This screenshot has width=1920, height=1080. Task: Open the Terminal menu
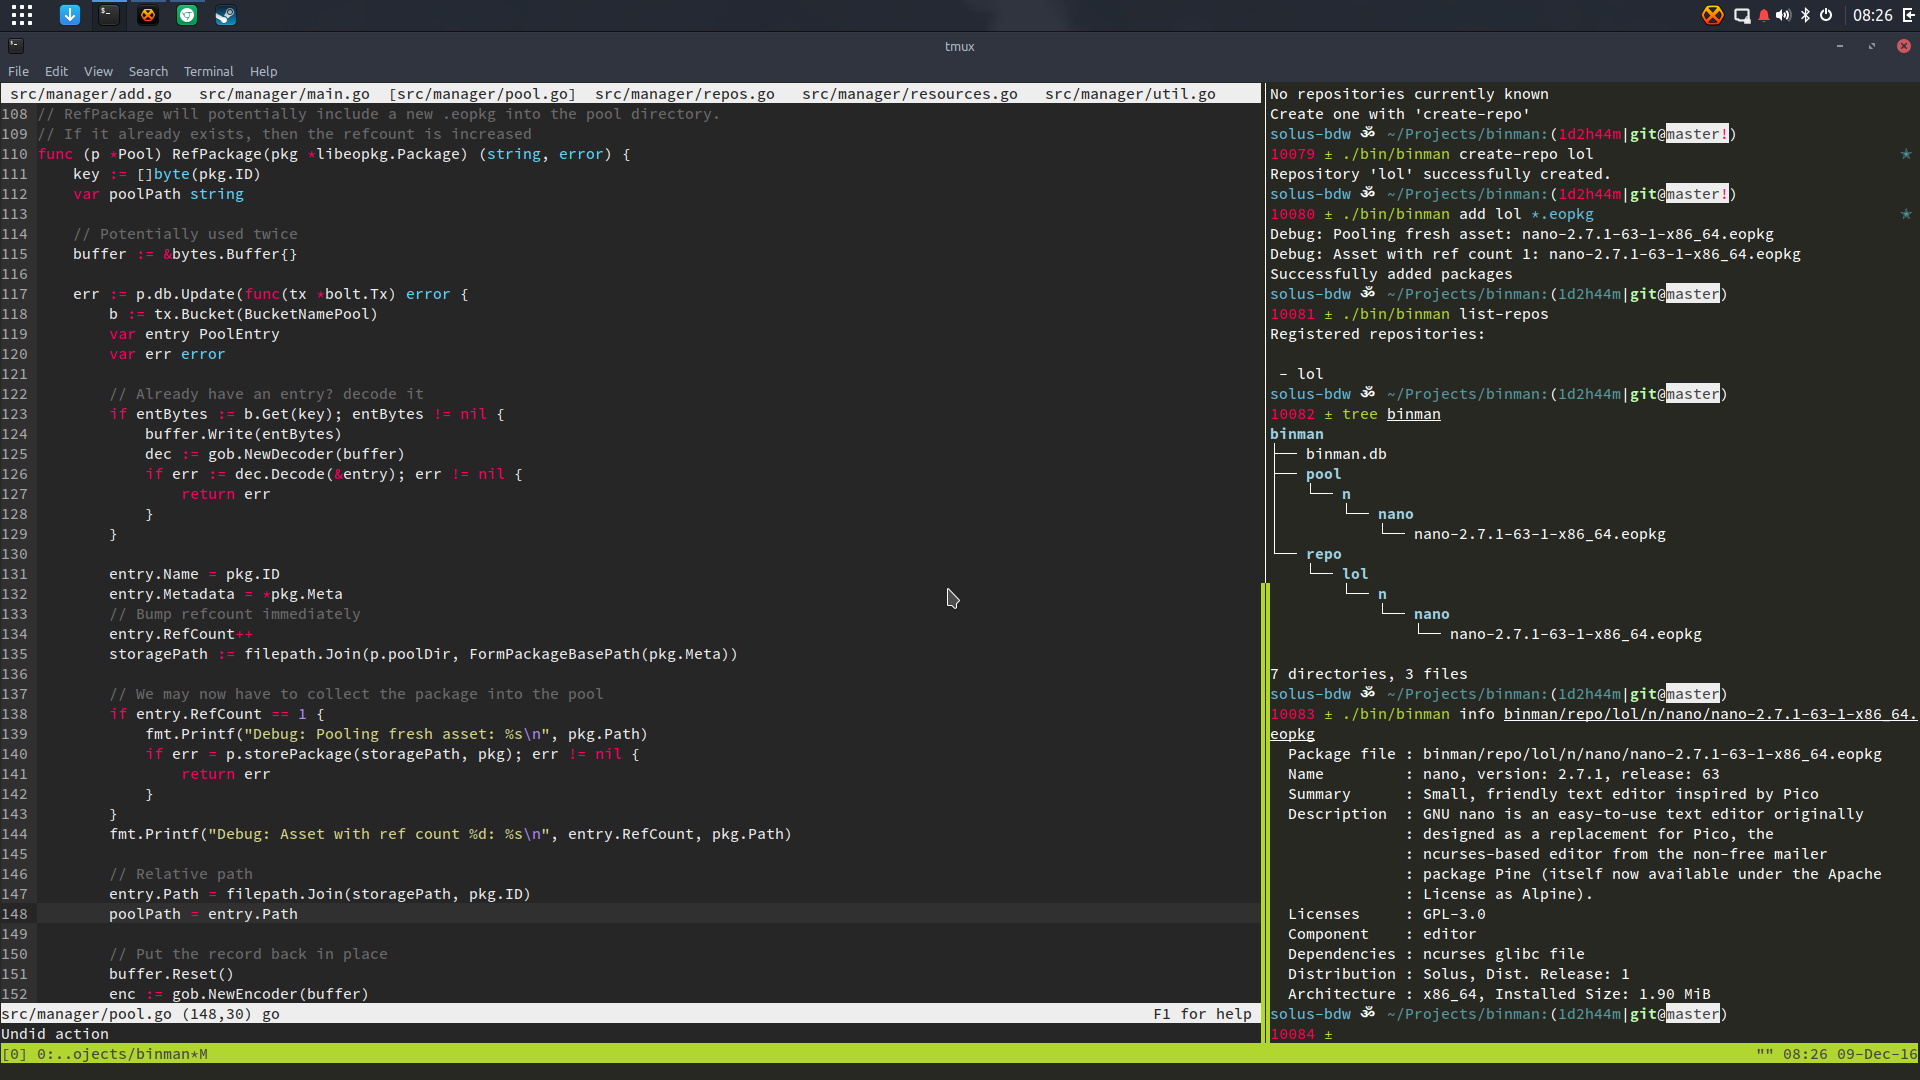[x=208, y=71]
